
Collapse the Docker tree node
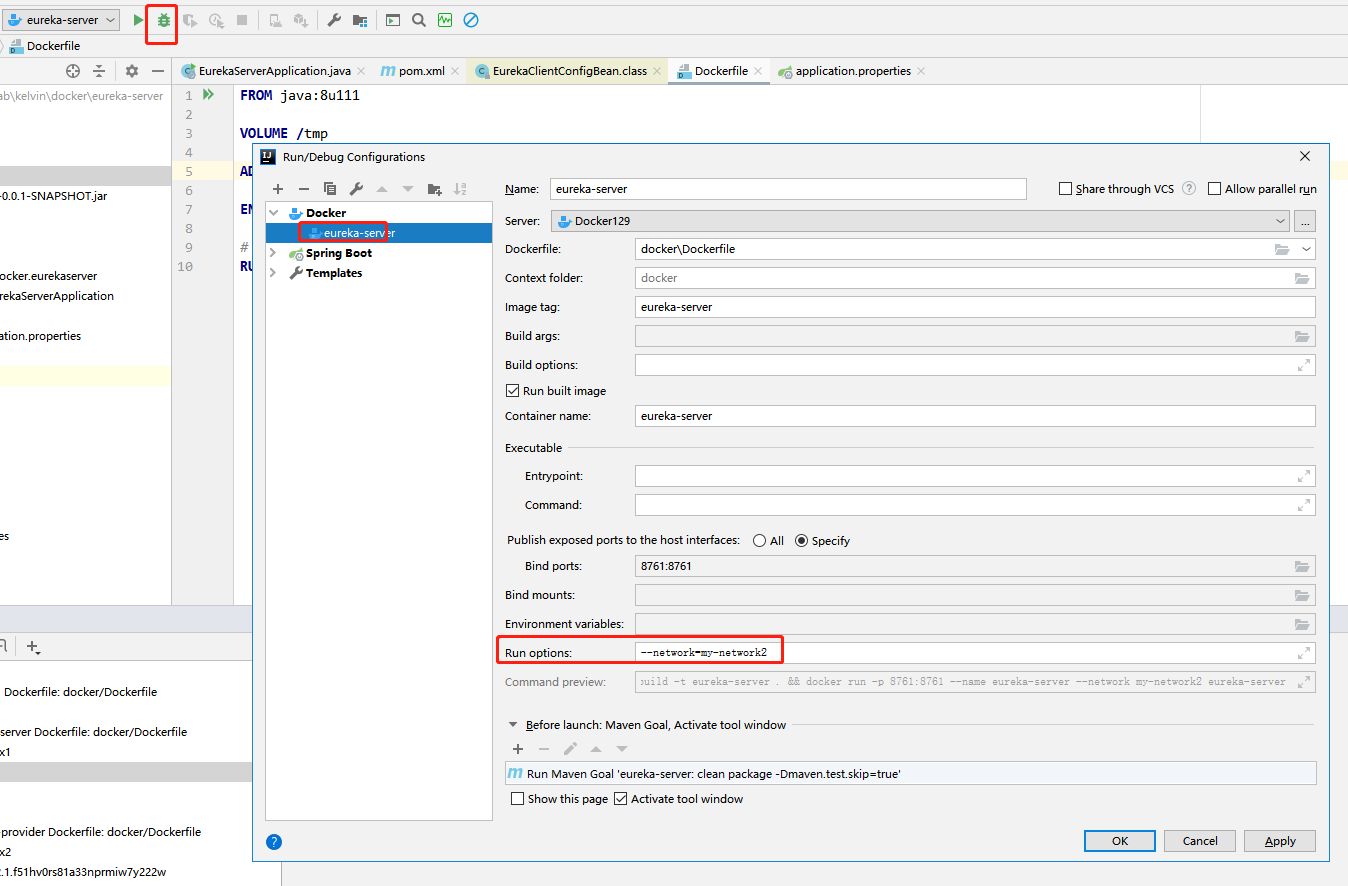tap(274, 213)
